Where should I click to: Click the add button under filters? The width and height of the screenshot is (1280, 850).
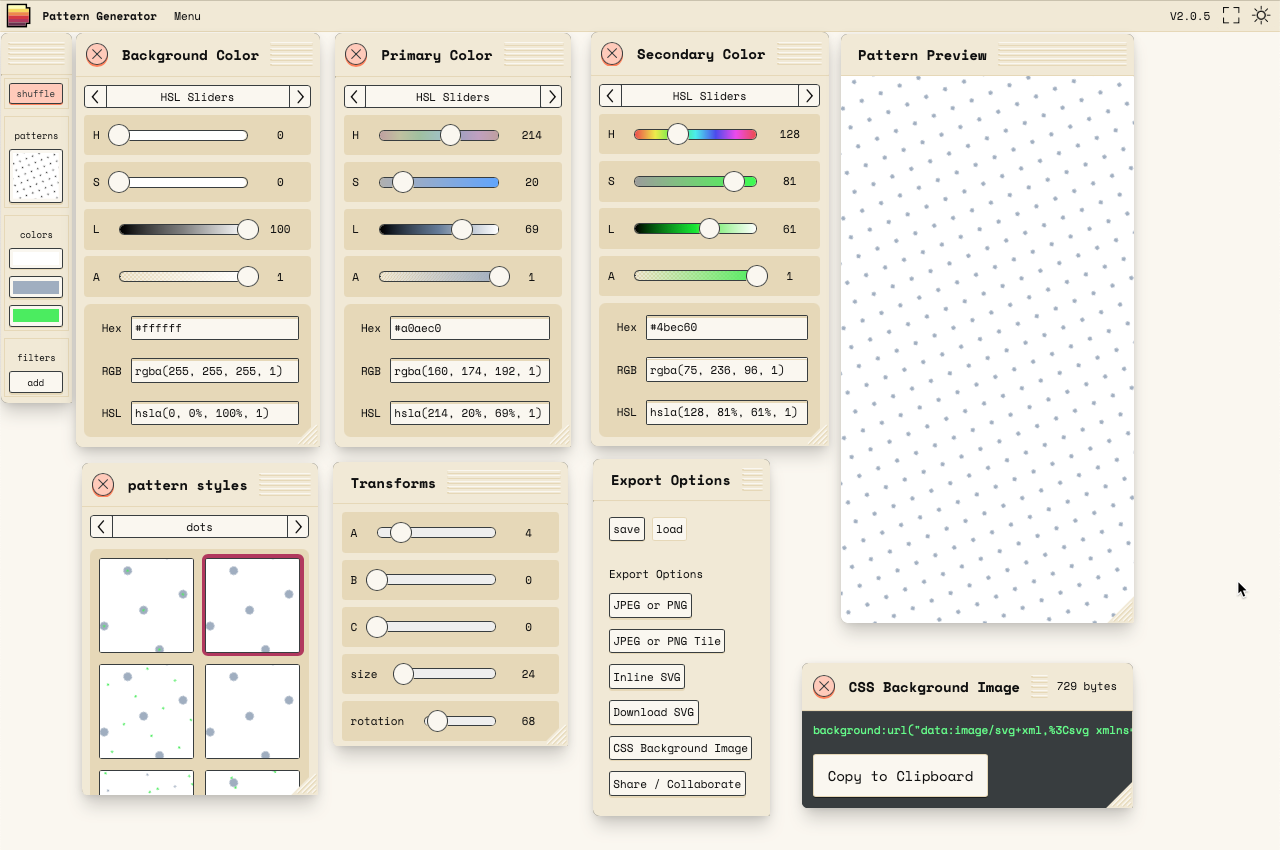[35, 382]
